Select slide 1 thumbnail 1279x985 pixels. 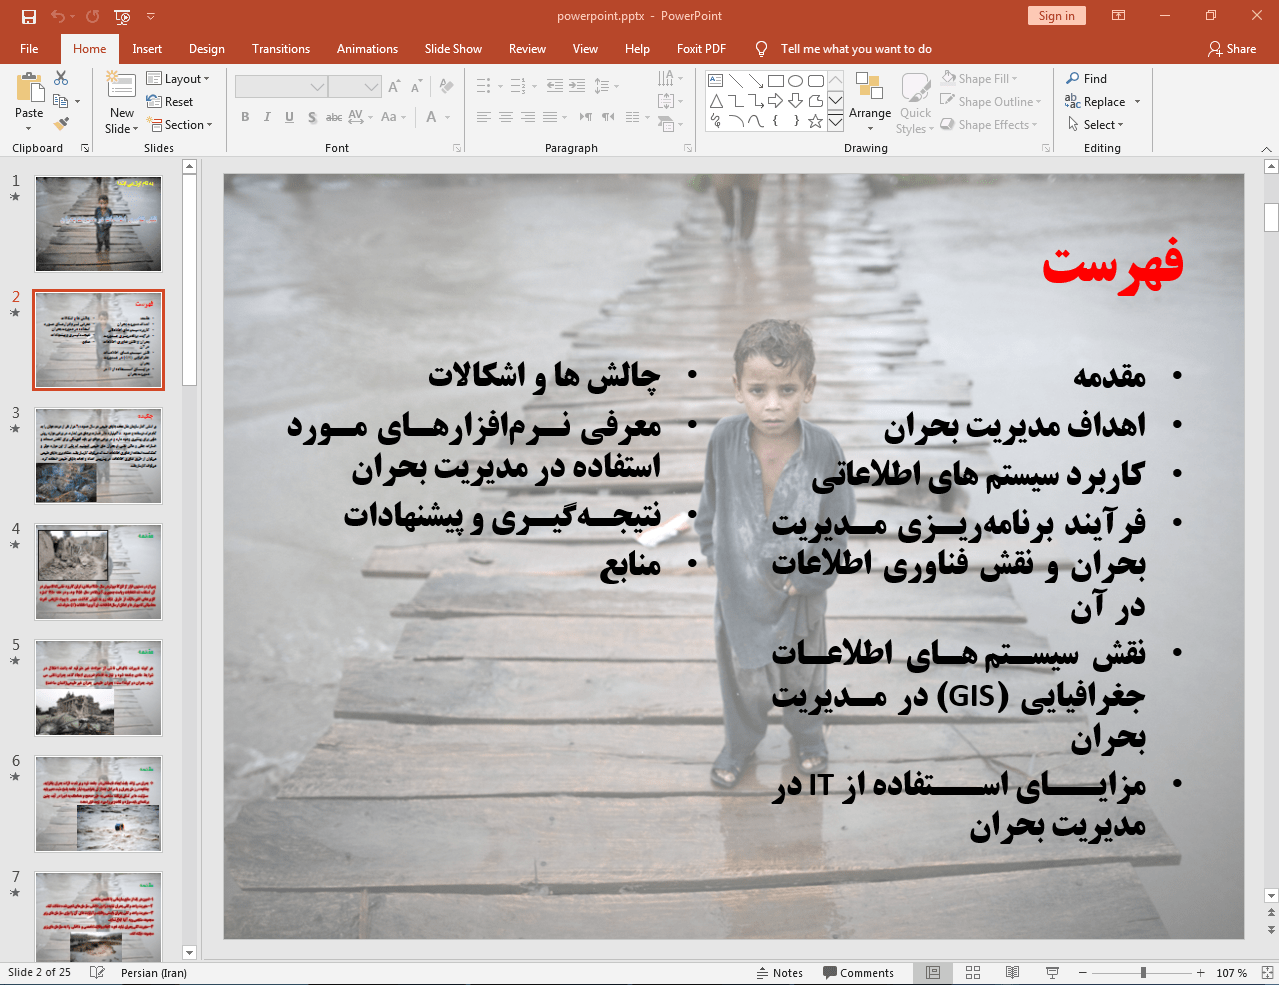(98, 224)
